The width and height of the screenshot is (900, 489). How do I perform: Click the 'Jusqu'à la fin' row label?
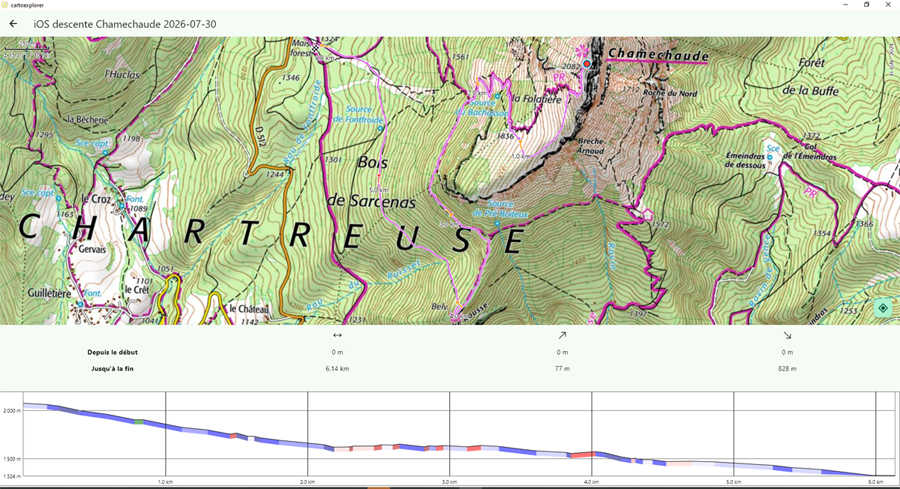point(112,368)
